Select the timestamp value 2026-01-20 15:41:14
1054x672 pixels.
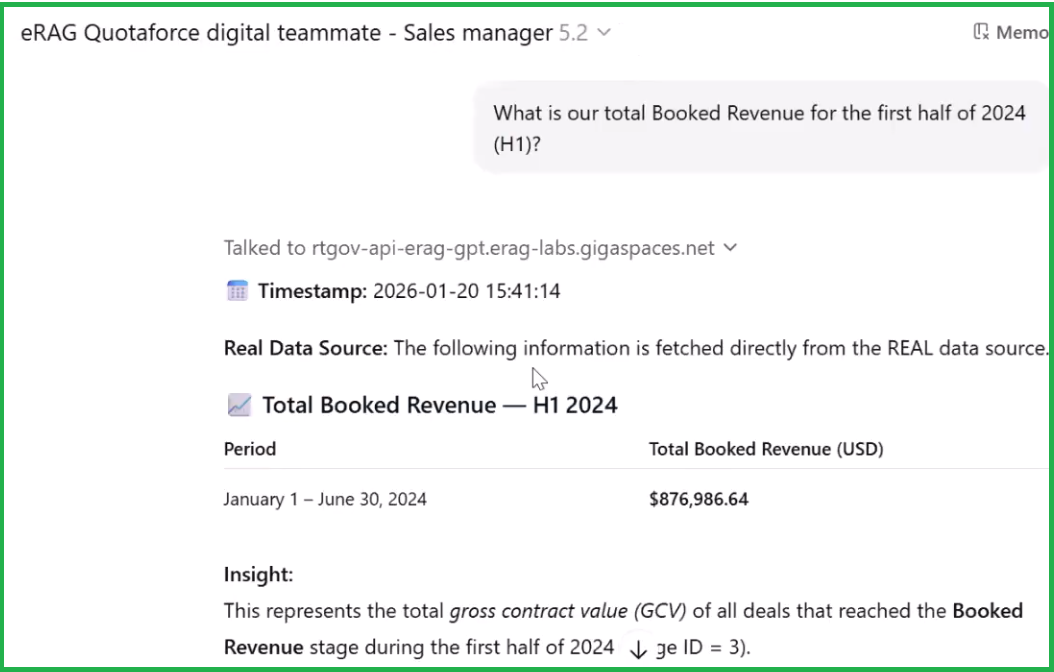pyautogui.click(x=467, y=291)
